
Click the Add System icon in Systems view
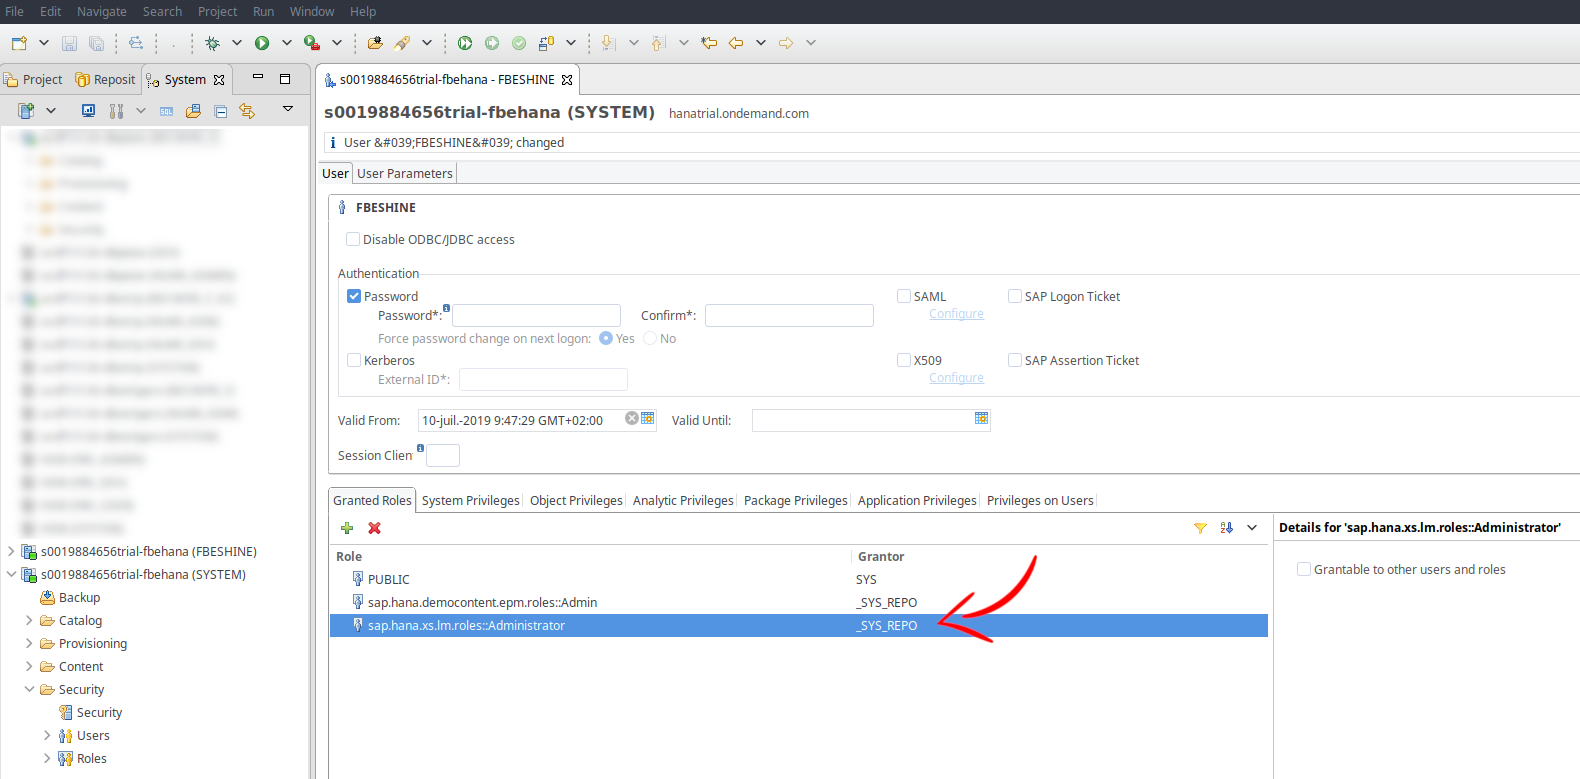tap(26, 110)
